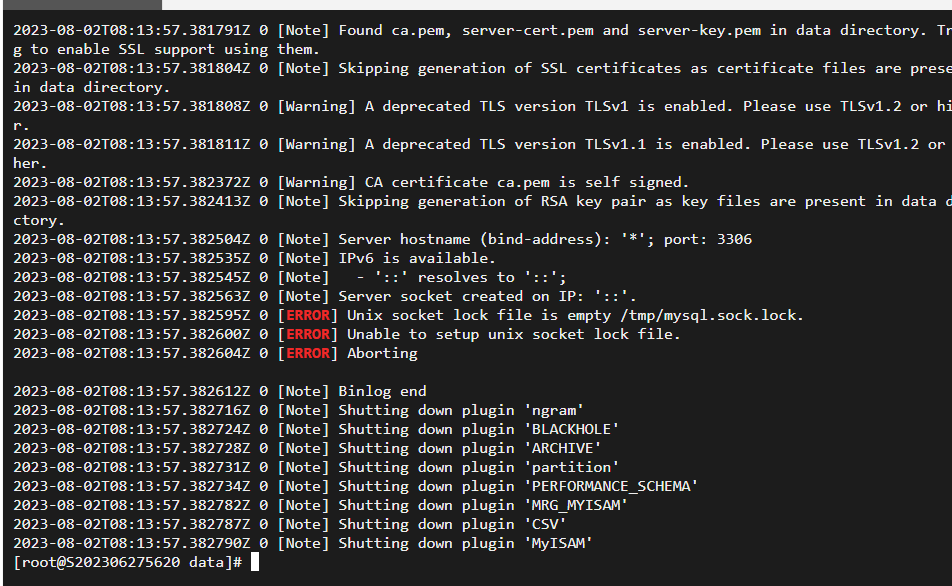Click the [root@S202306275620 data]# prompt text

[128, 562]
